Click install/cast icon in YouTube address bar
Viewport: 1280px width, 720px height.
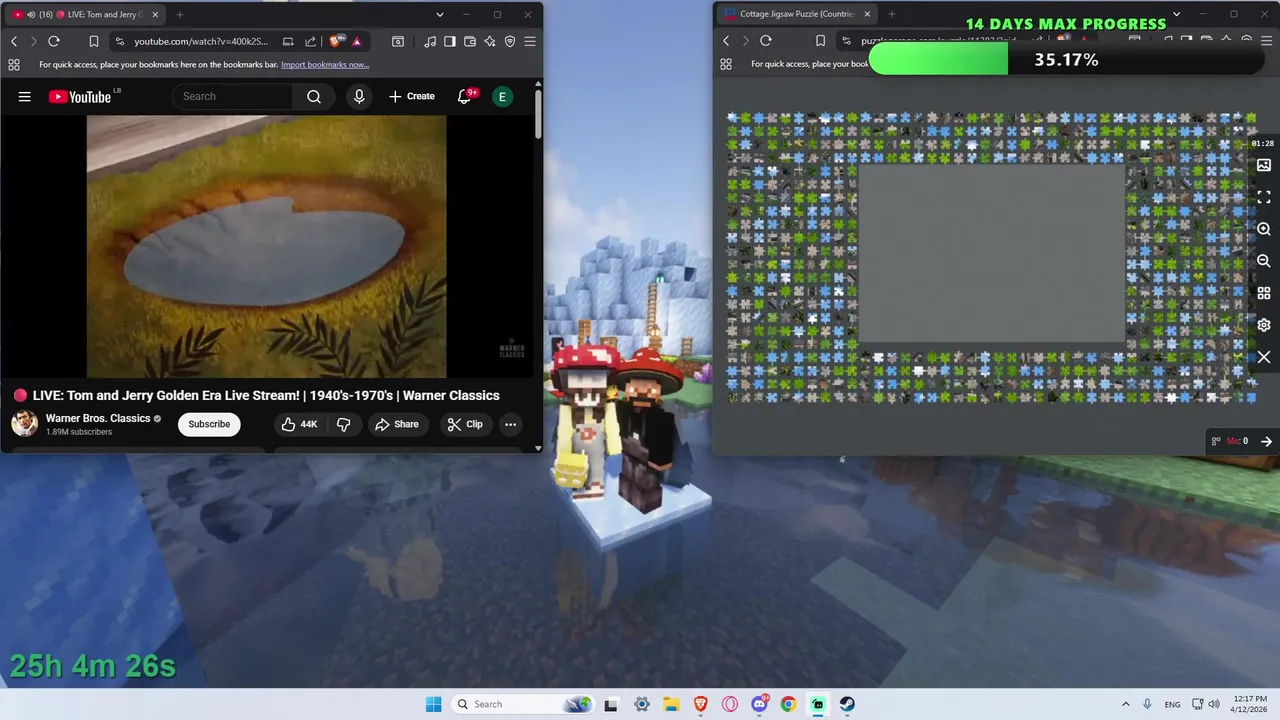click(x=288, y=41)
